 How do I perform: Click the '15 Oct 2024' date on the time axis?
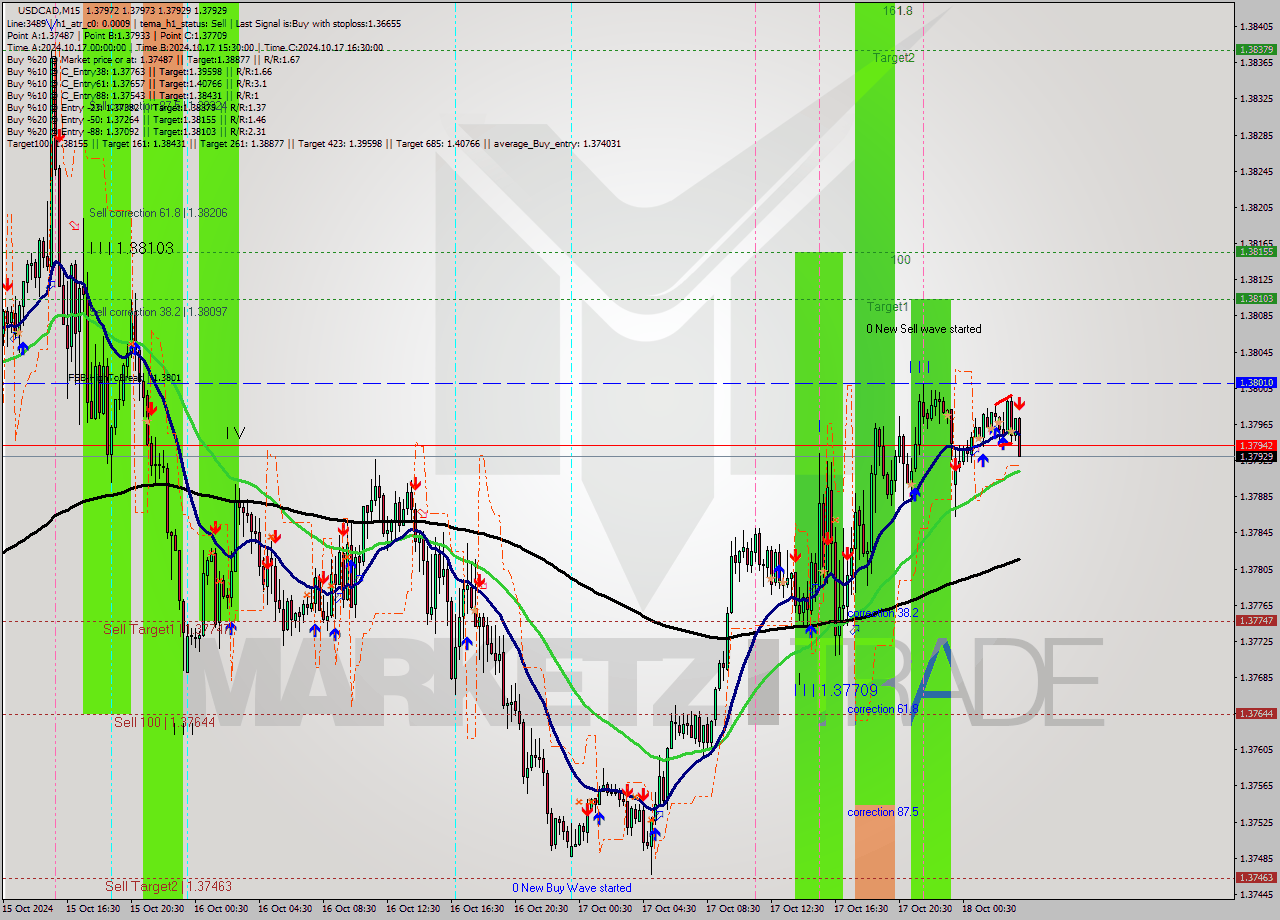28,909
